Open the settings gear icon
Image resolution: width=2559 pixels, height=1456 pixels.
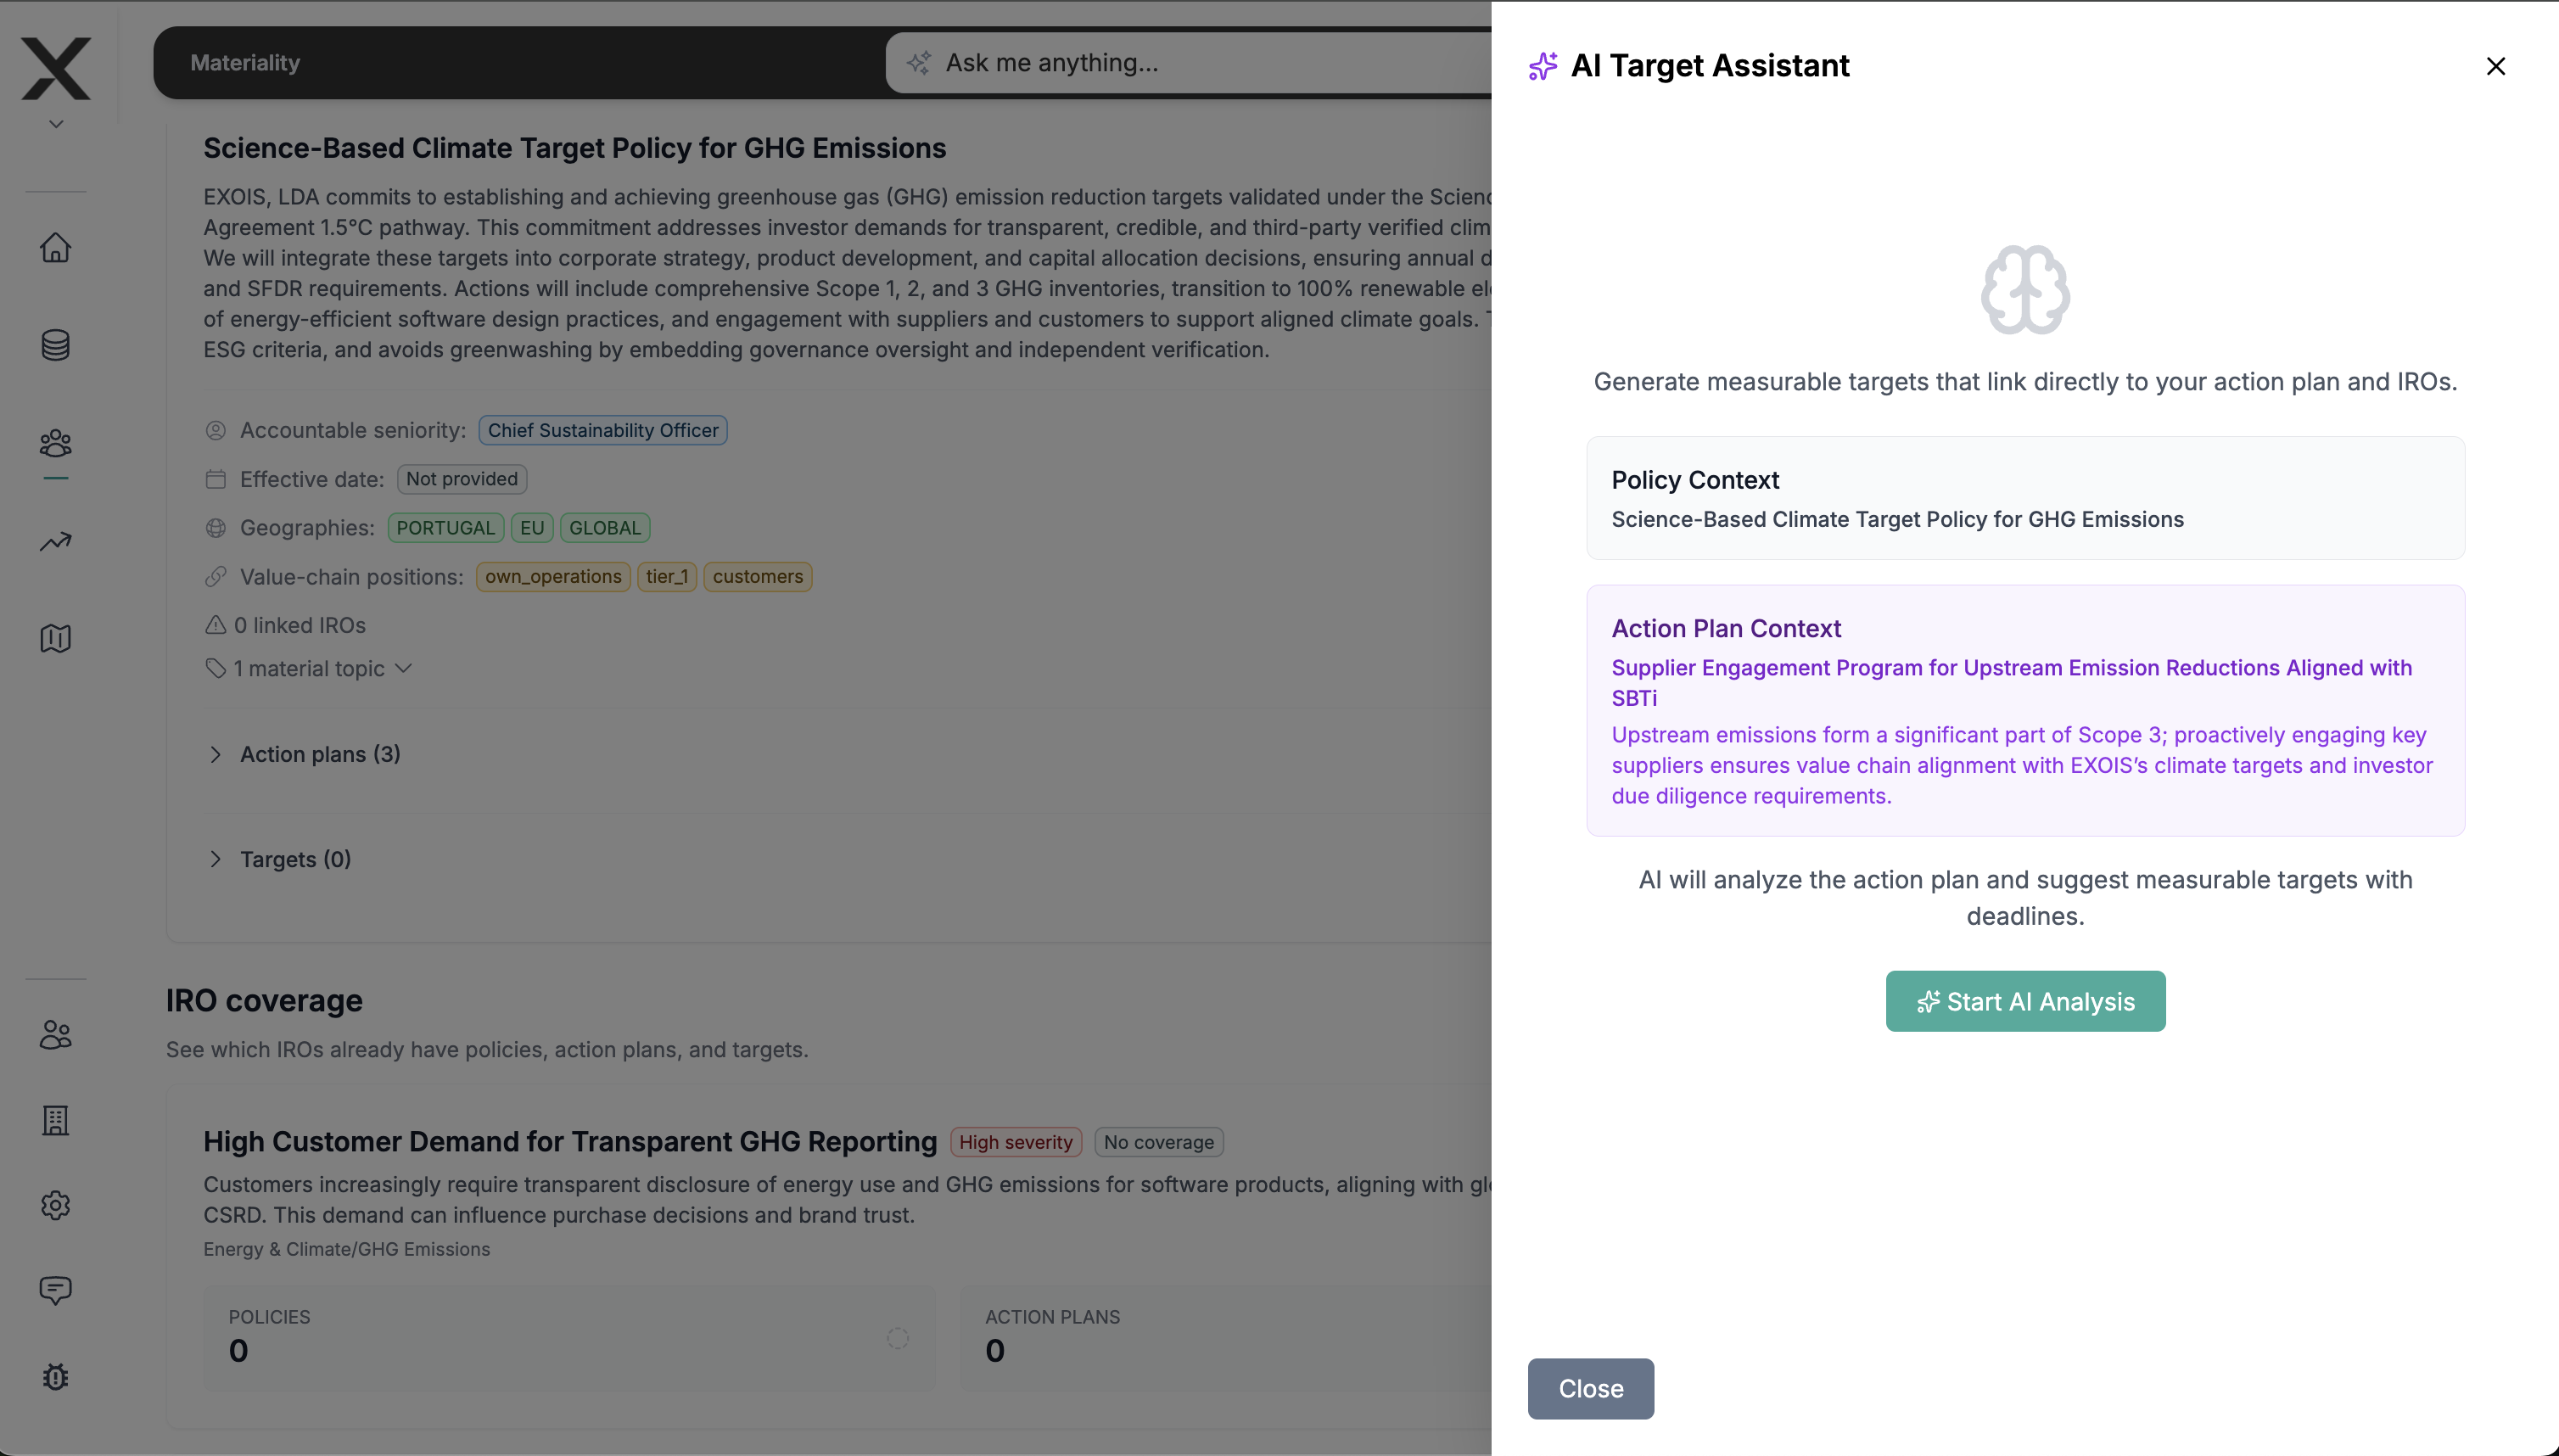coord(56,1205)
